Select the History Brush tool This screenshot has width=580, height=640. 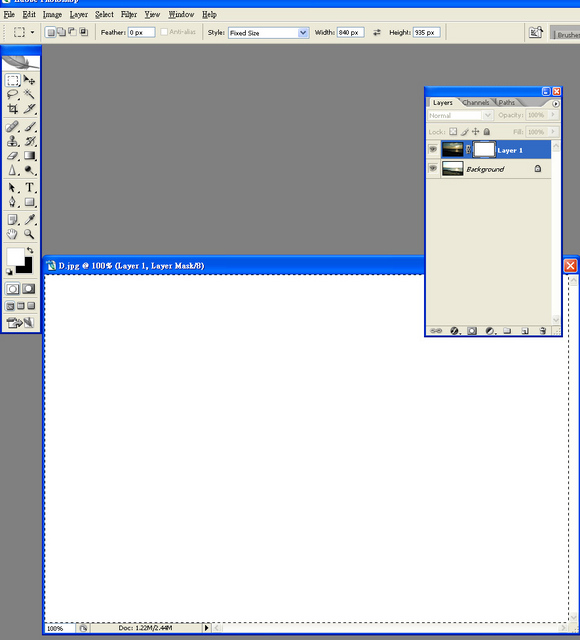pos(29,141)
